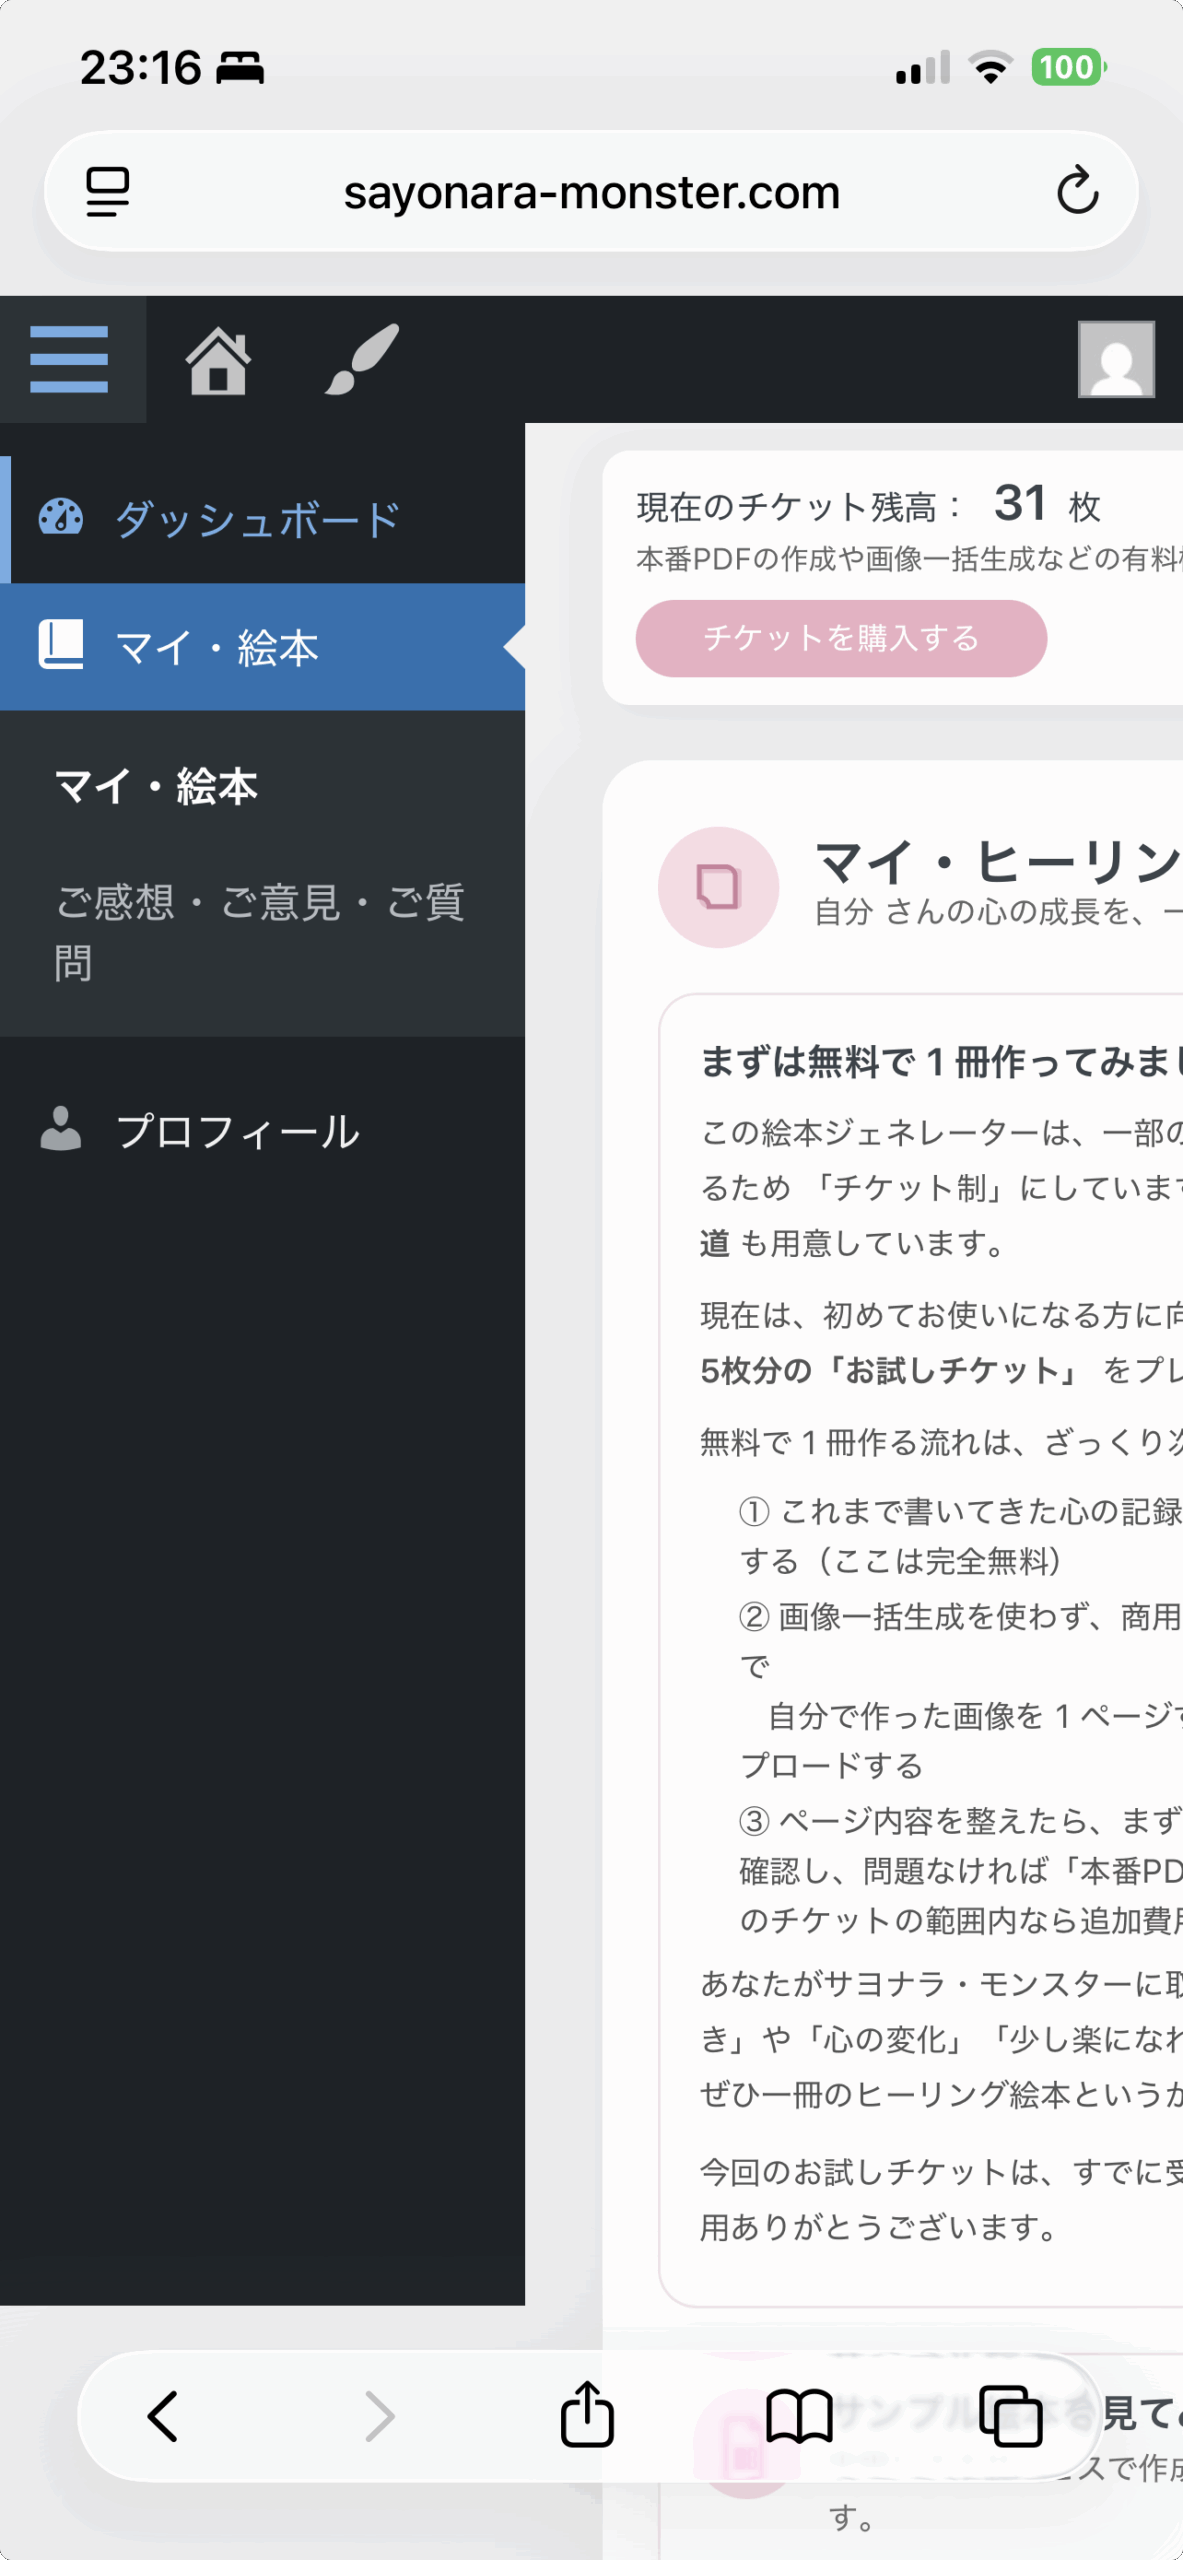The height and width of the screenshot is (2560, 1183).
Task: Click the pink マイ・ヒーリング circle icon
Action: [x=718, y=887]
